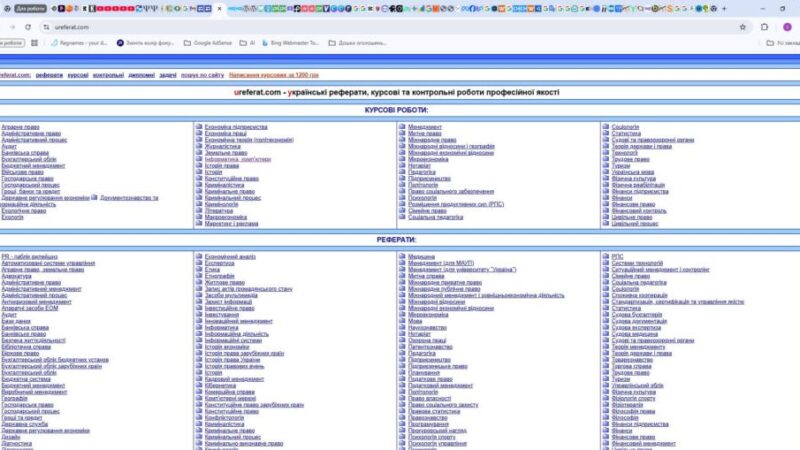Click folder icon beside Документознавство link
This screenshot has width=800, height=450.
pyautogui.click(x=95, y=197)
